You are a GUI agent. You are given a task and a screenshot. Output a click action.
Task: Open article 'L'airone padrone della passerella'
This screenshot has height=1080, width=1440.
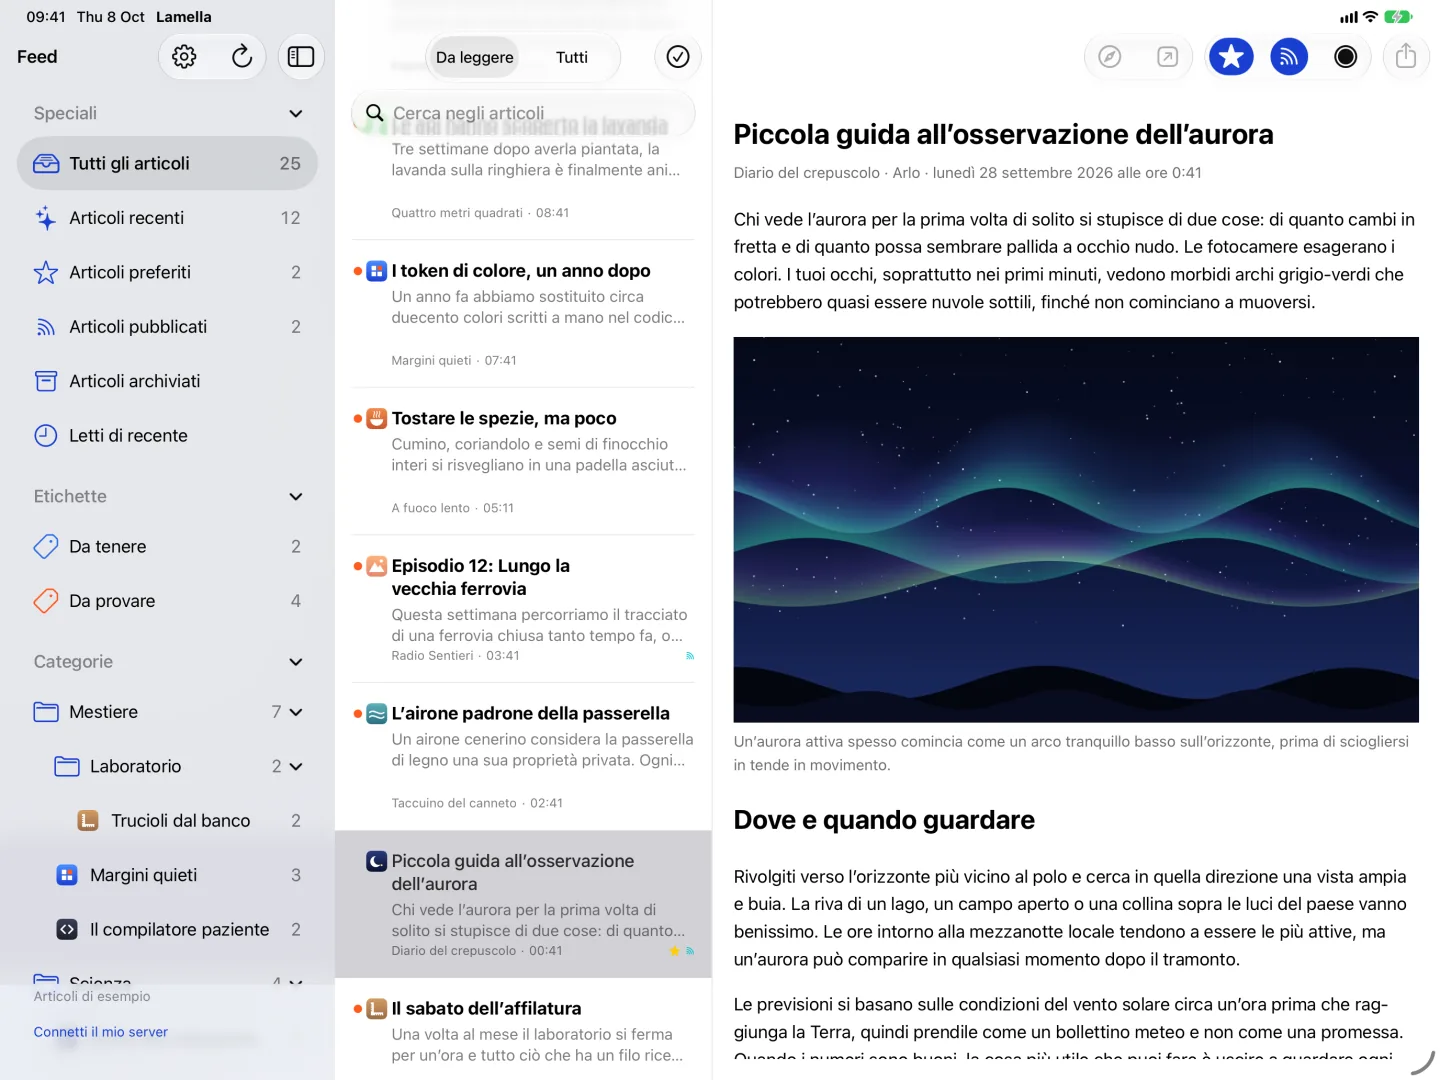(x=523, y=757)
